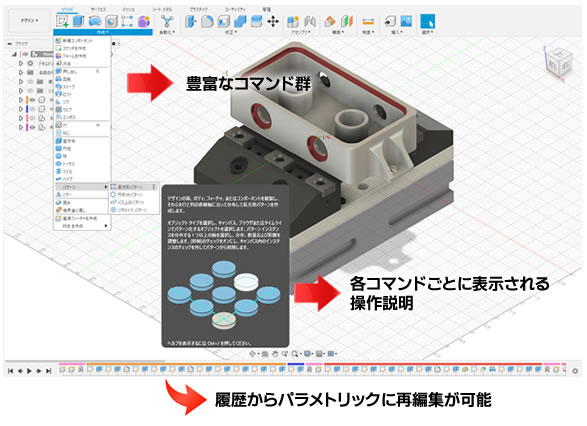Open the 挿入 (Insert) dropdown label
This screenshot has height=426, width=587.
[398, 33]
